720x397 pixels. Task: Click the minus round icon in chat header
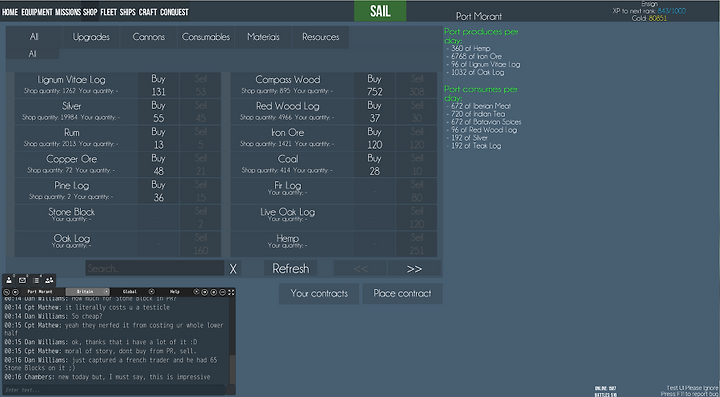(x=222, y=292)
